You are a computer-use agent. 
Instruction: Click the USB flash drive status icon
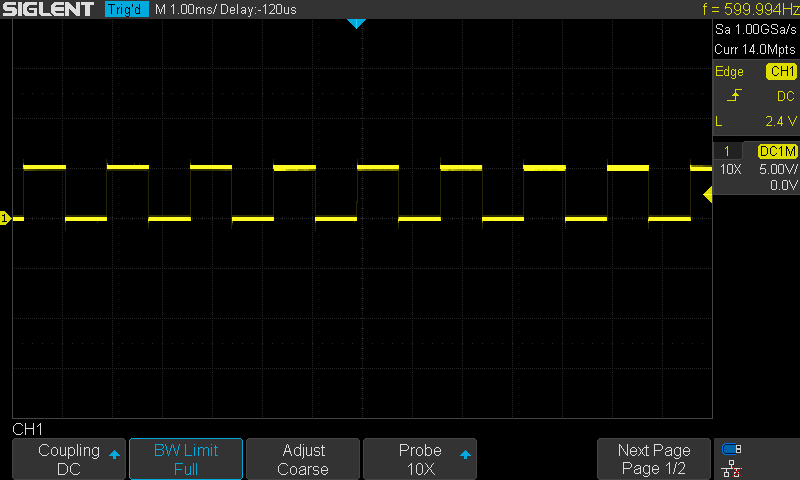click(732, 449)
